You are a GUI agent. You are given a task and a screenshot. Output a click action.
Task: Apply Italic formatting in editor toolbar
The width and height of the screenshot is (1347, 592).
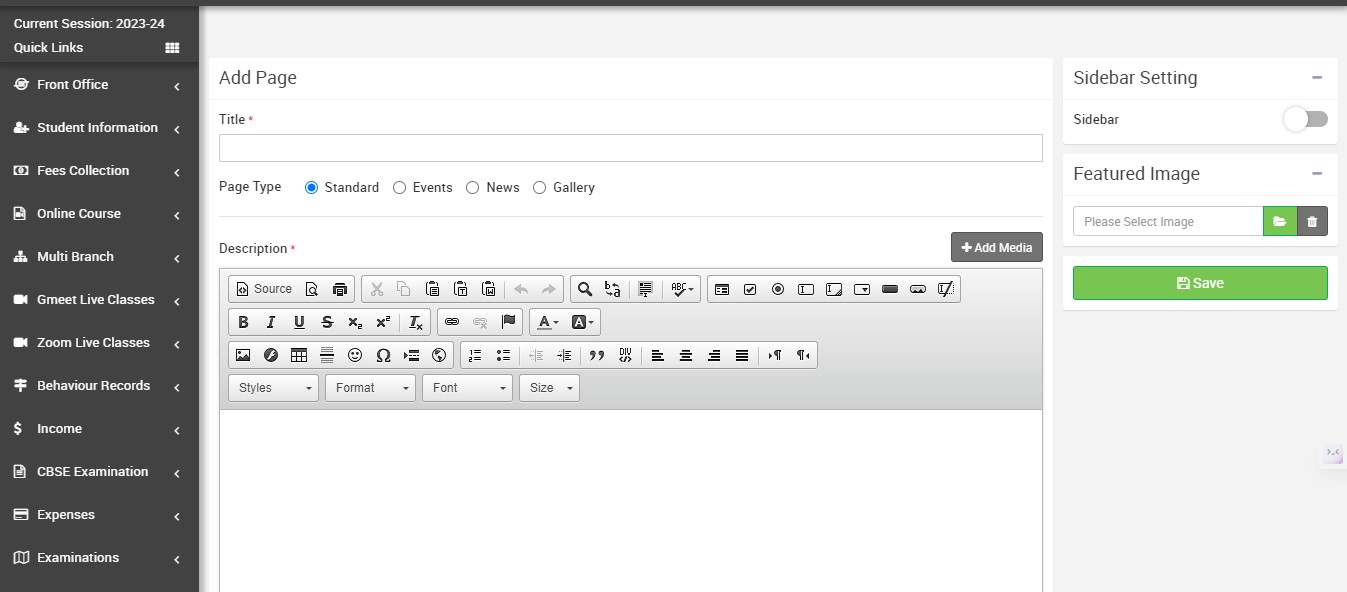click(x=271, y=322)
